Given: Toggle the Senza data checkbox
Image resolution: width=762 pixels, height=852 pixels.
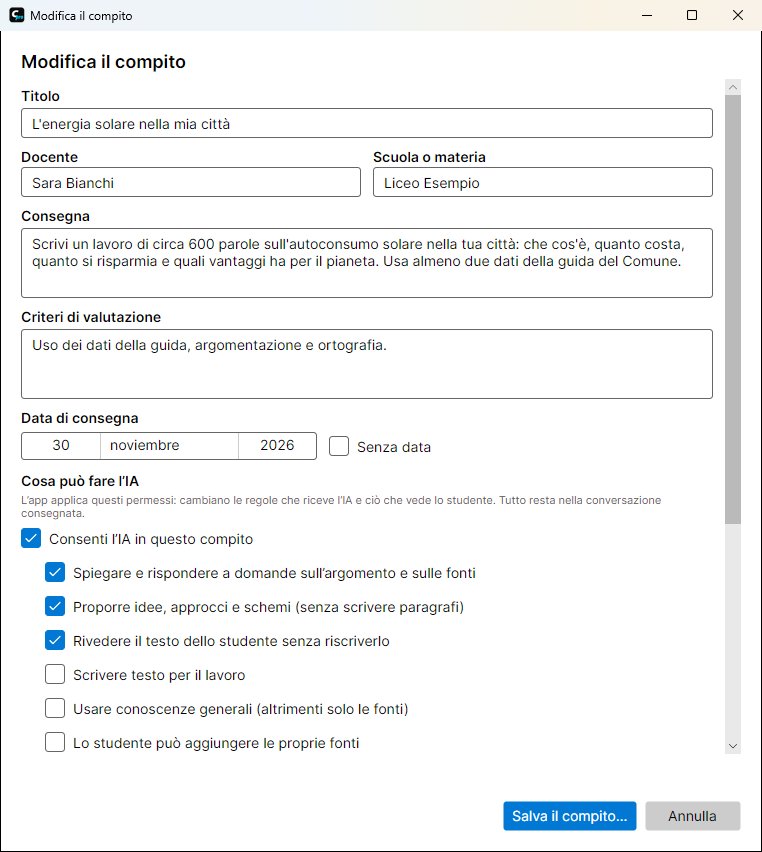Looking at the screenshot, I should (x=339, y=446).
